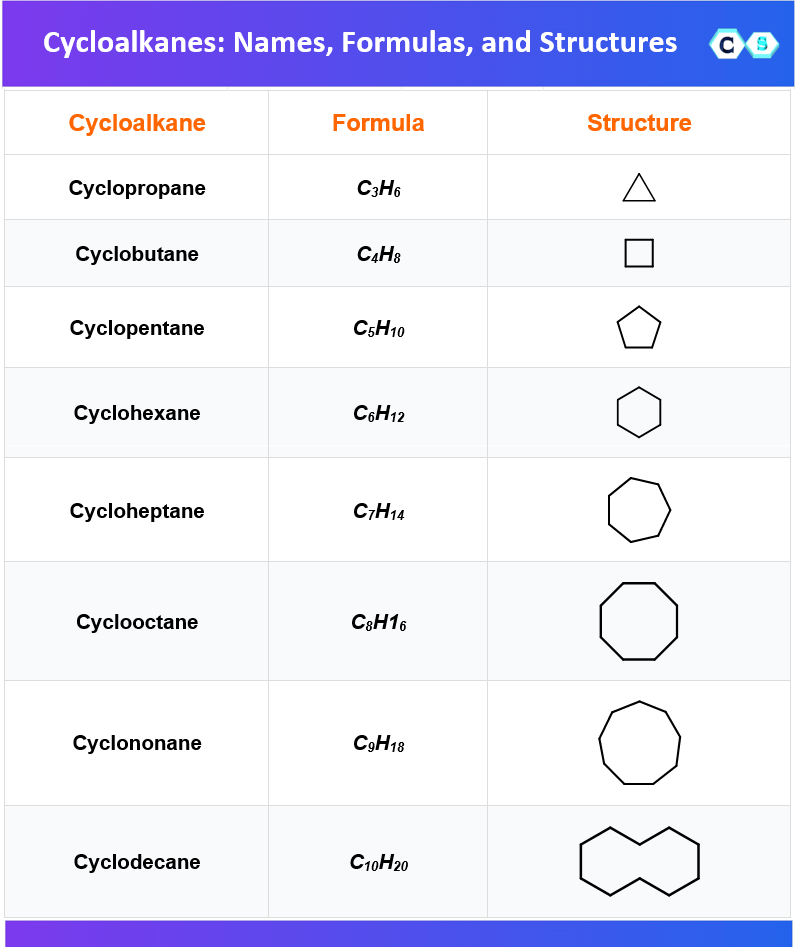Click the Cycloalkane column header
This screenshot has height=951, width=797.
[x=137, y=123]
